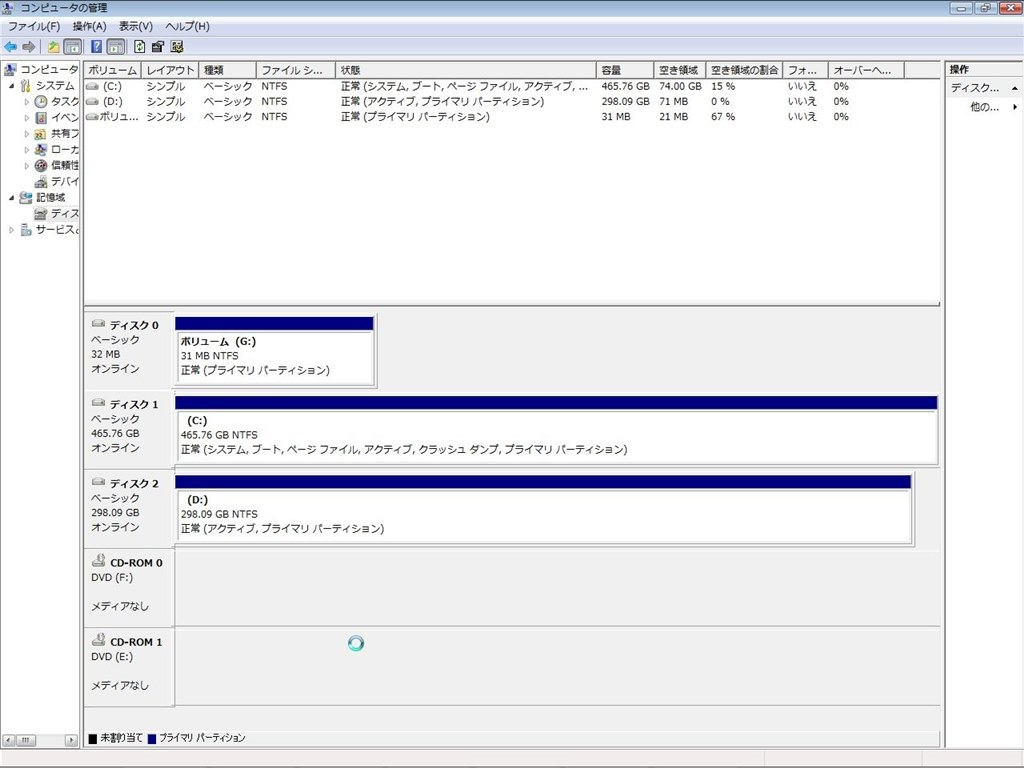Viewport: 1024px width, 768px height.
Task: Select the ディスク 1 disk label
Action: click(128, 428)
